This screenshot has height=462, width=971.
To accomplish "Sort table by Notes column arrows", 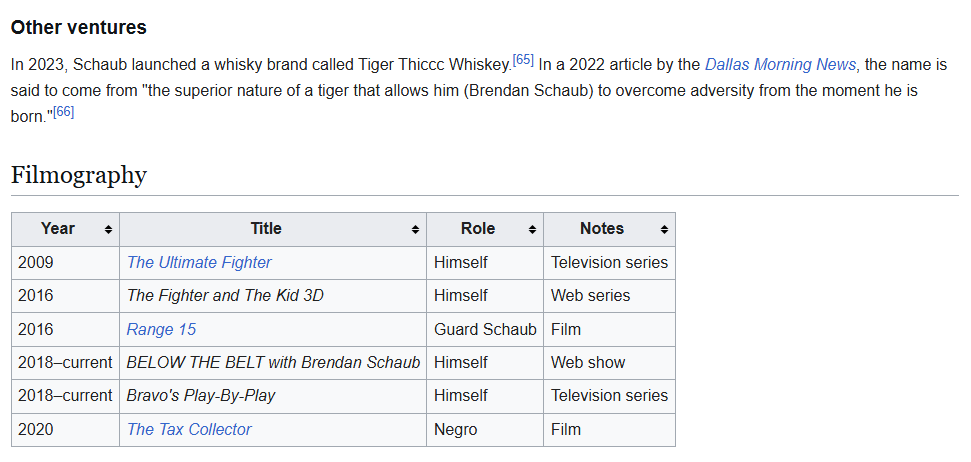I will coord(664,230).
